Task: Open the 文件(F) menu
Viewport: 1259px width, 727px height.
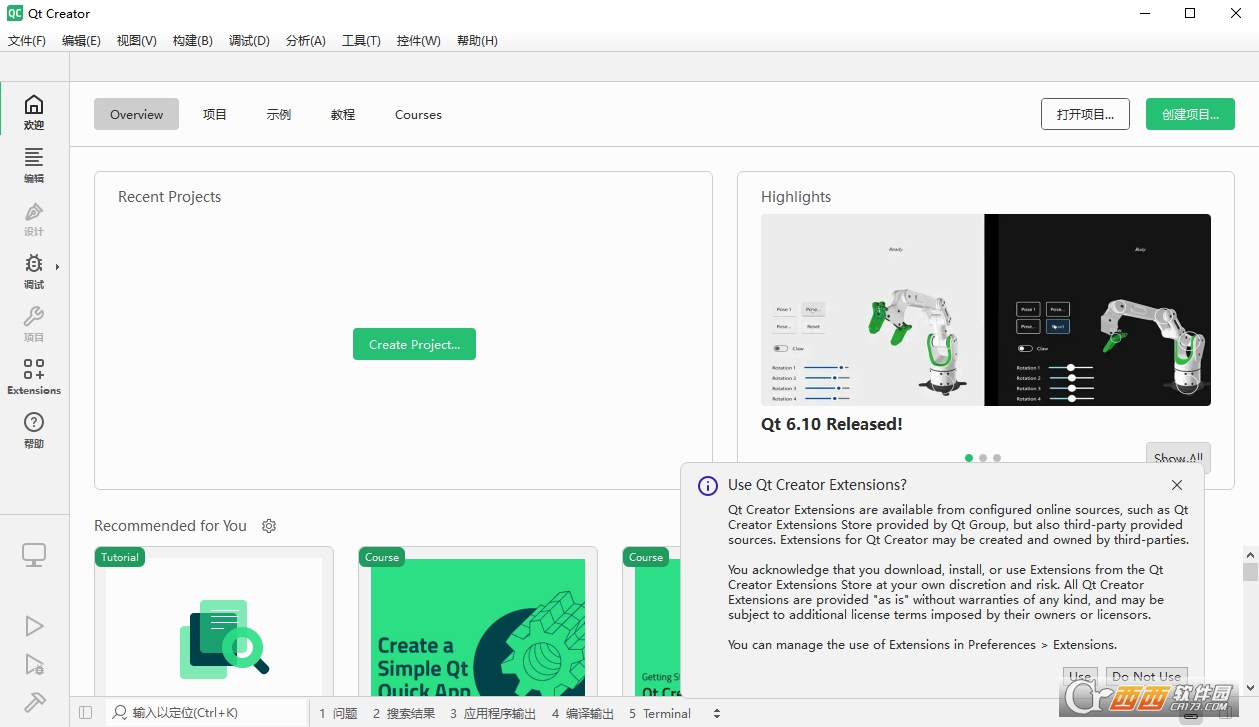Action: point(27,41)
